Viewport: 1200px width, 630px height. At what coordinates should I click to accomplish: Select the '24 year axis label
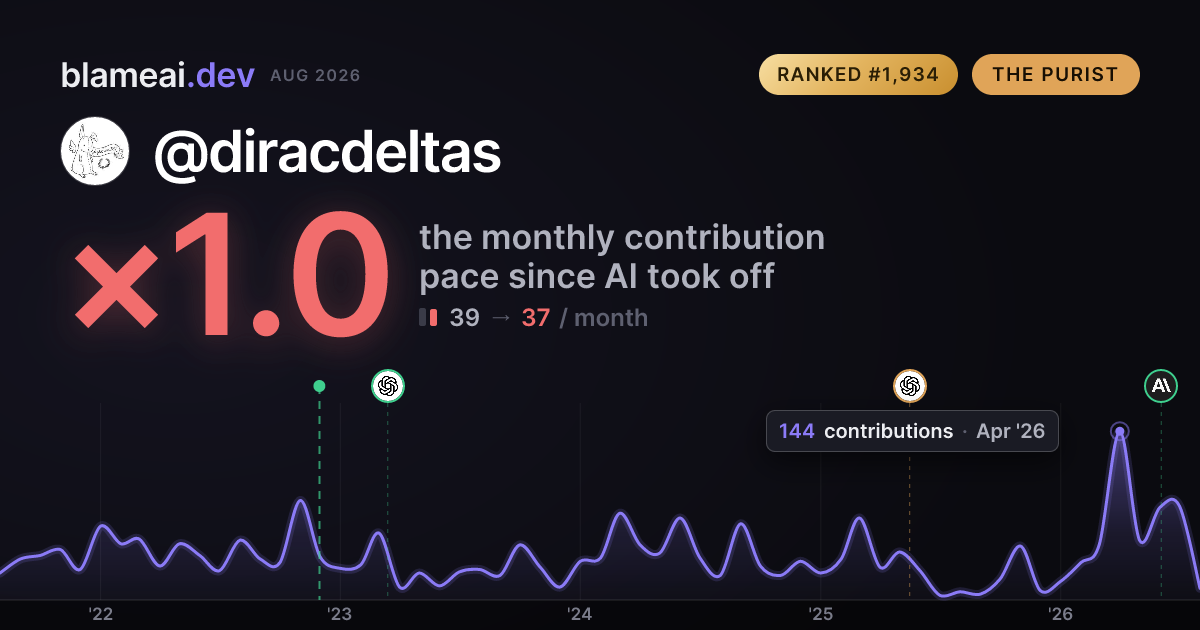click(x=580, y=614)
